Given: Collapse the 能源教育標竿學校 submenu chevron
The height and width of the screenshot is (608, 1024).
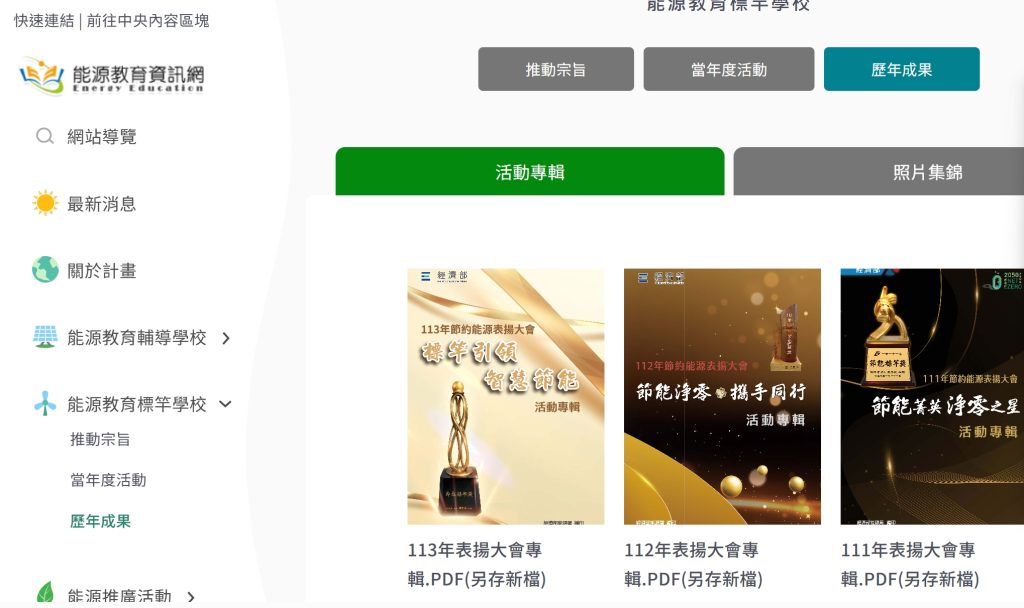Looking at the screenshot, I should click(225, 404).
